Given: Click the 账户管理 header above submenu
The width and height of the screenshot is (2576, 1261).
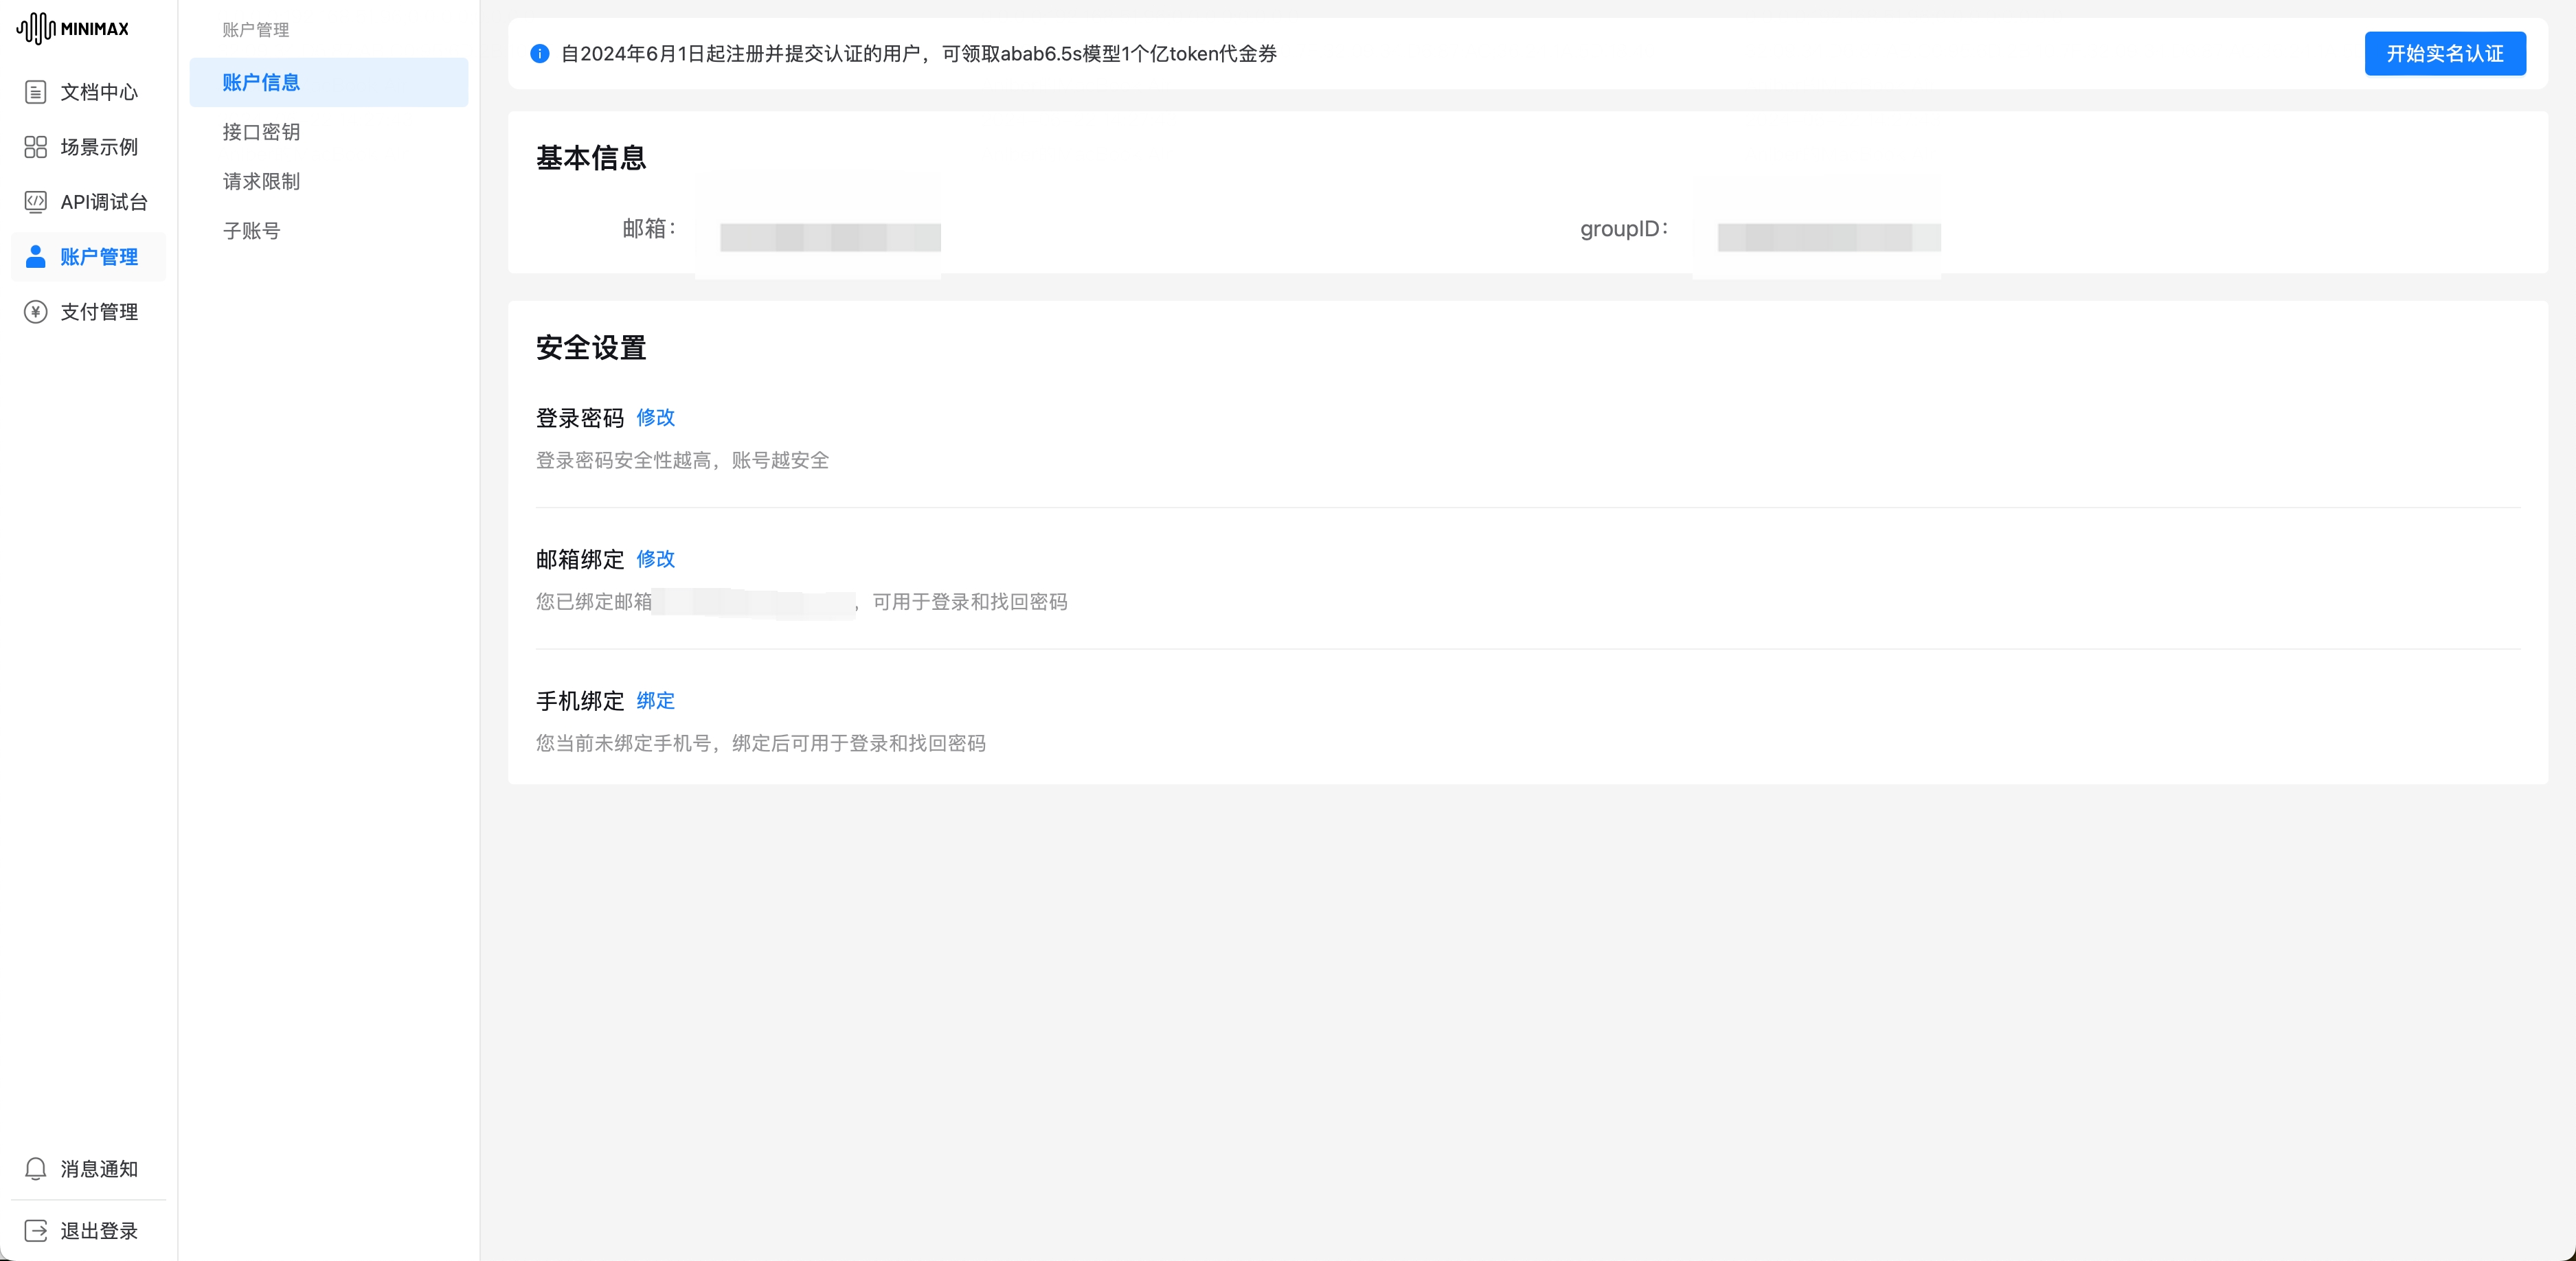Looking at the screenshot, I should 256,30.
